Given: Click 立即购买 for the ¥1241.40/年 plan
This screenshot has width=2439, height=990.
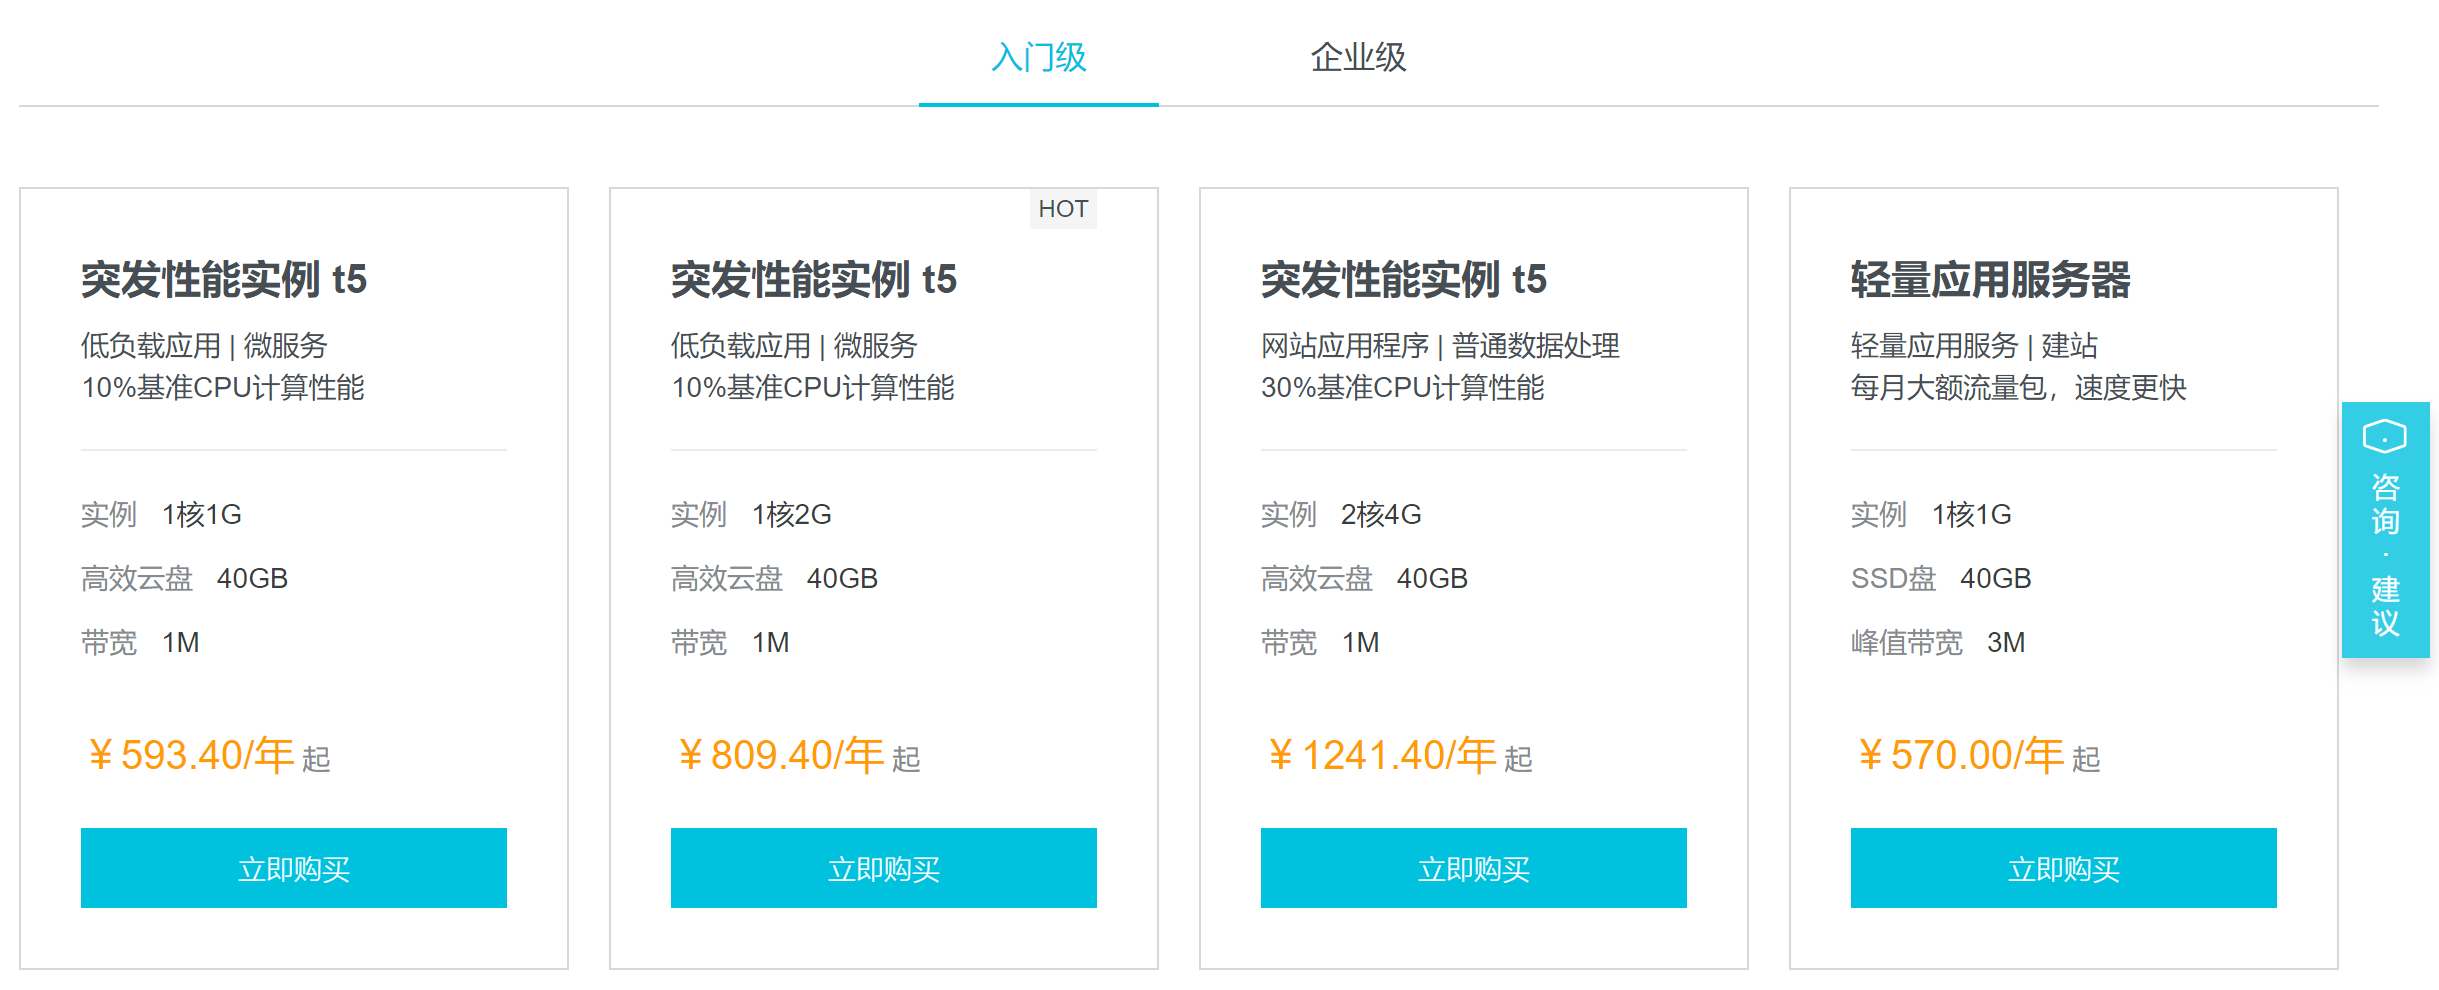Looking at the screenshot, I should pyautogui.click(x=1474, y=868).
